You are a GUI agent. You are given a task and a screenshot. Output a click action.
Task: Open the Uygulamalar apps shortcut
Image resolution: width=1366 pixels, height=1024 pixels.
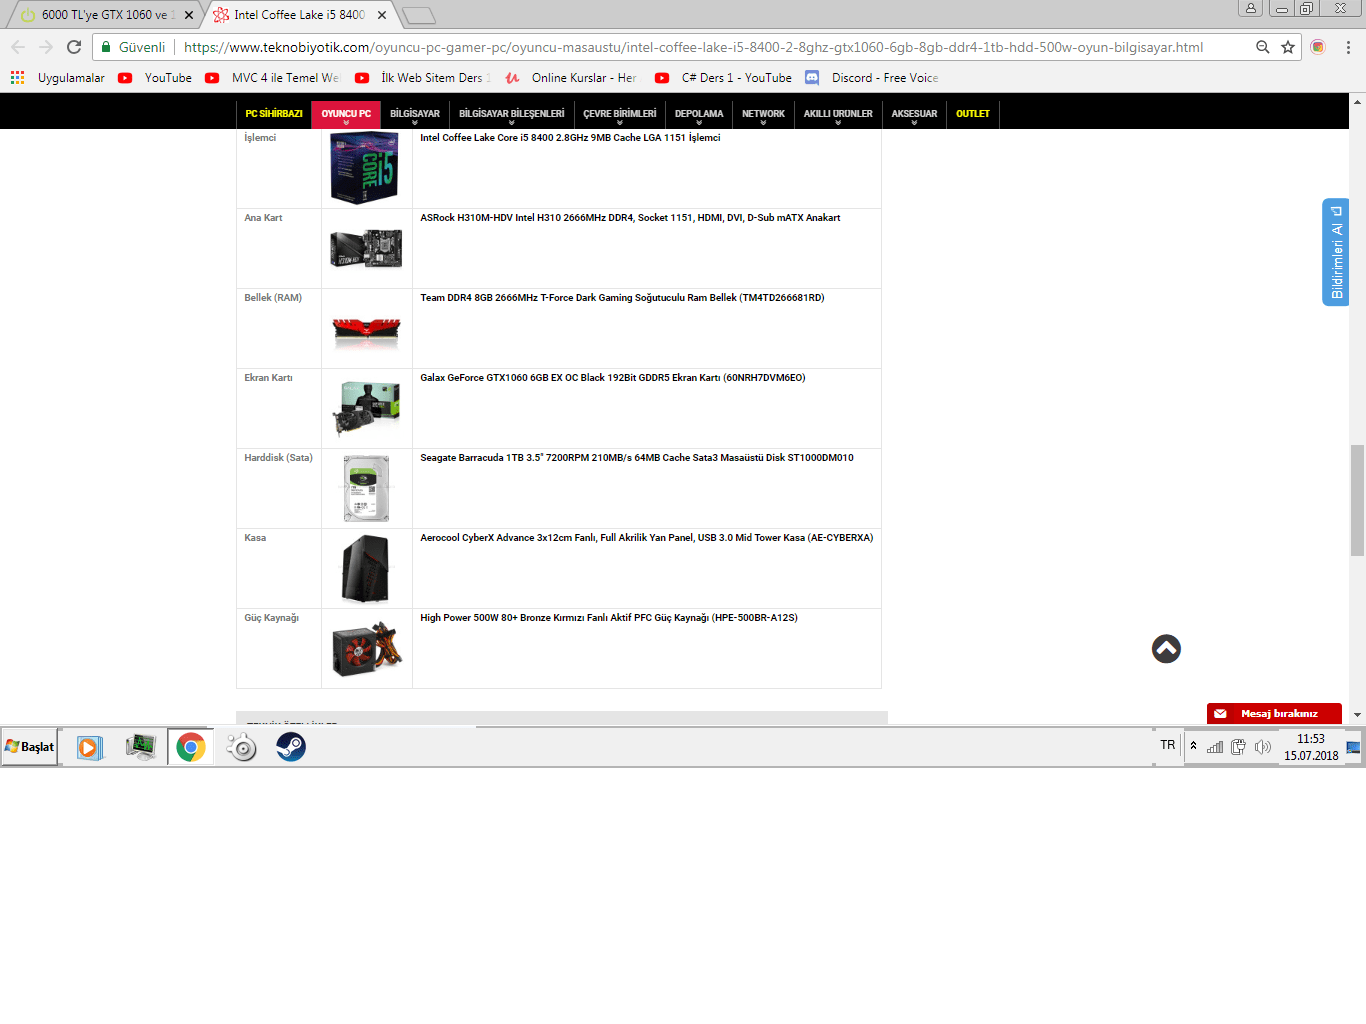(58, 78)
